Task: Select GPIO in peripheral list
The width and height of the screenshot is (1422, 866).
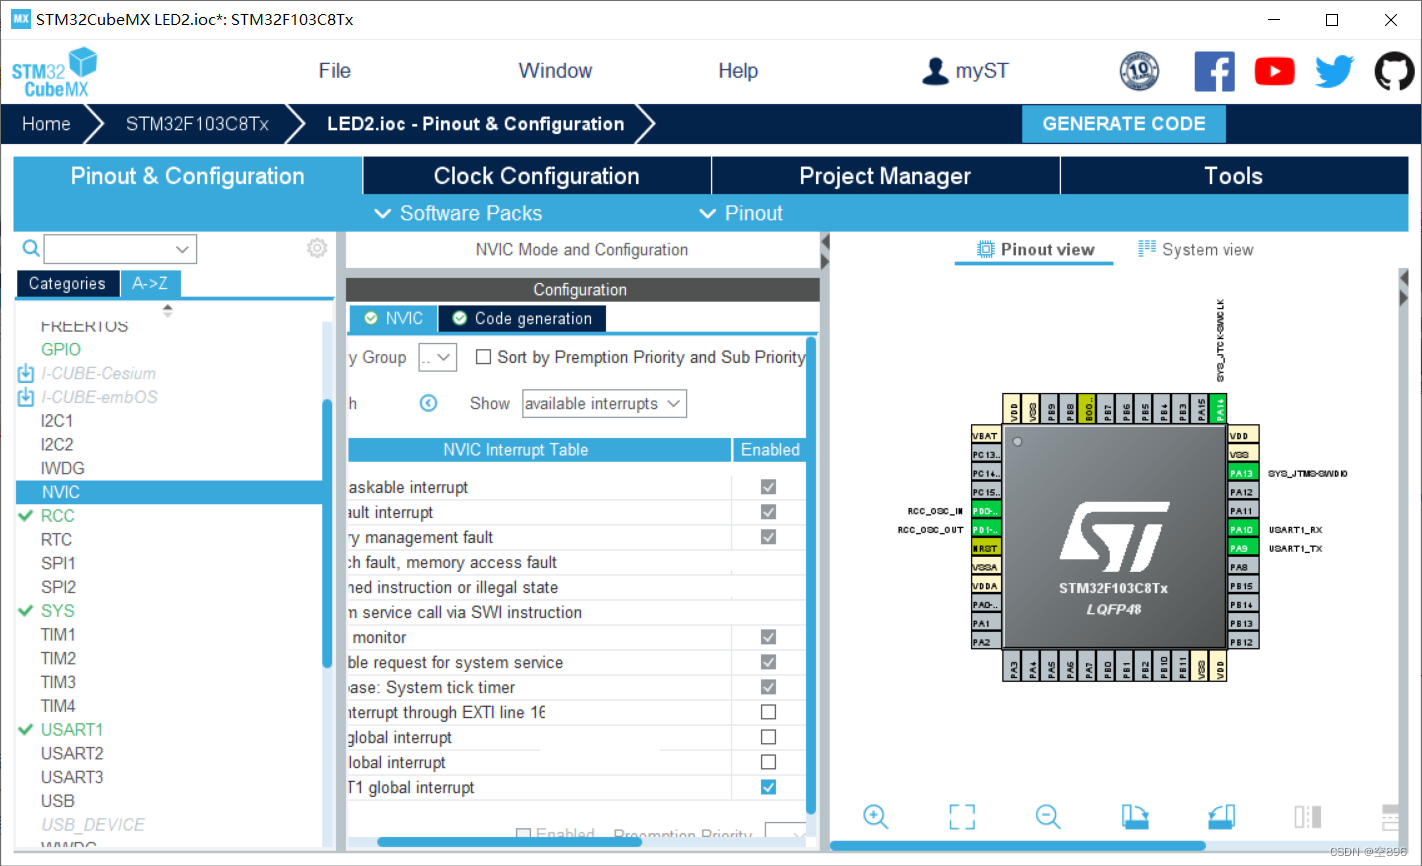Action: [61, 349]
